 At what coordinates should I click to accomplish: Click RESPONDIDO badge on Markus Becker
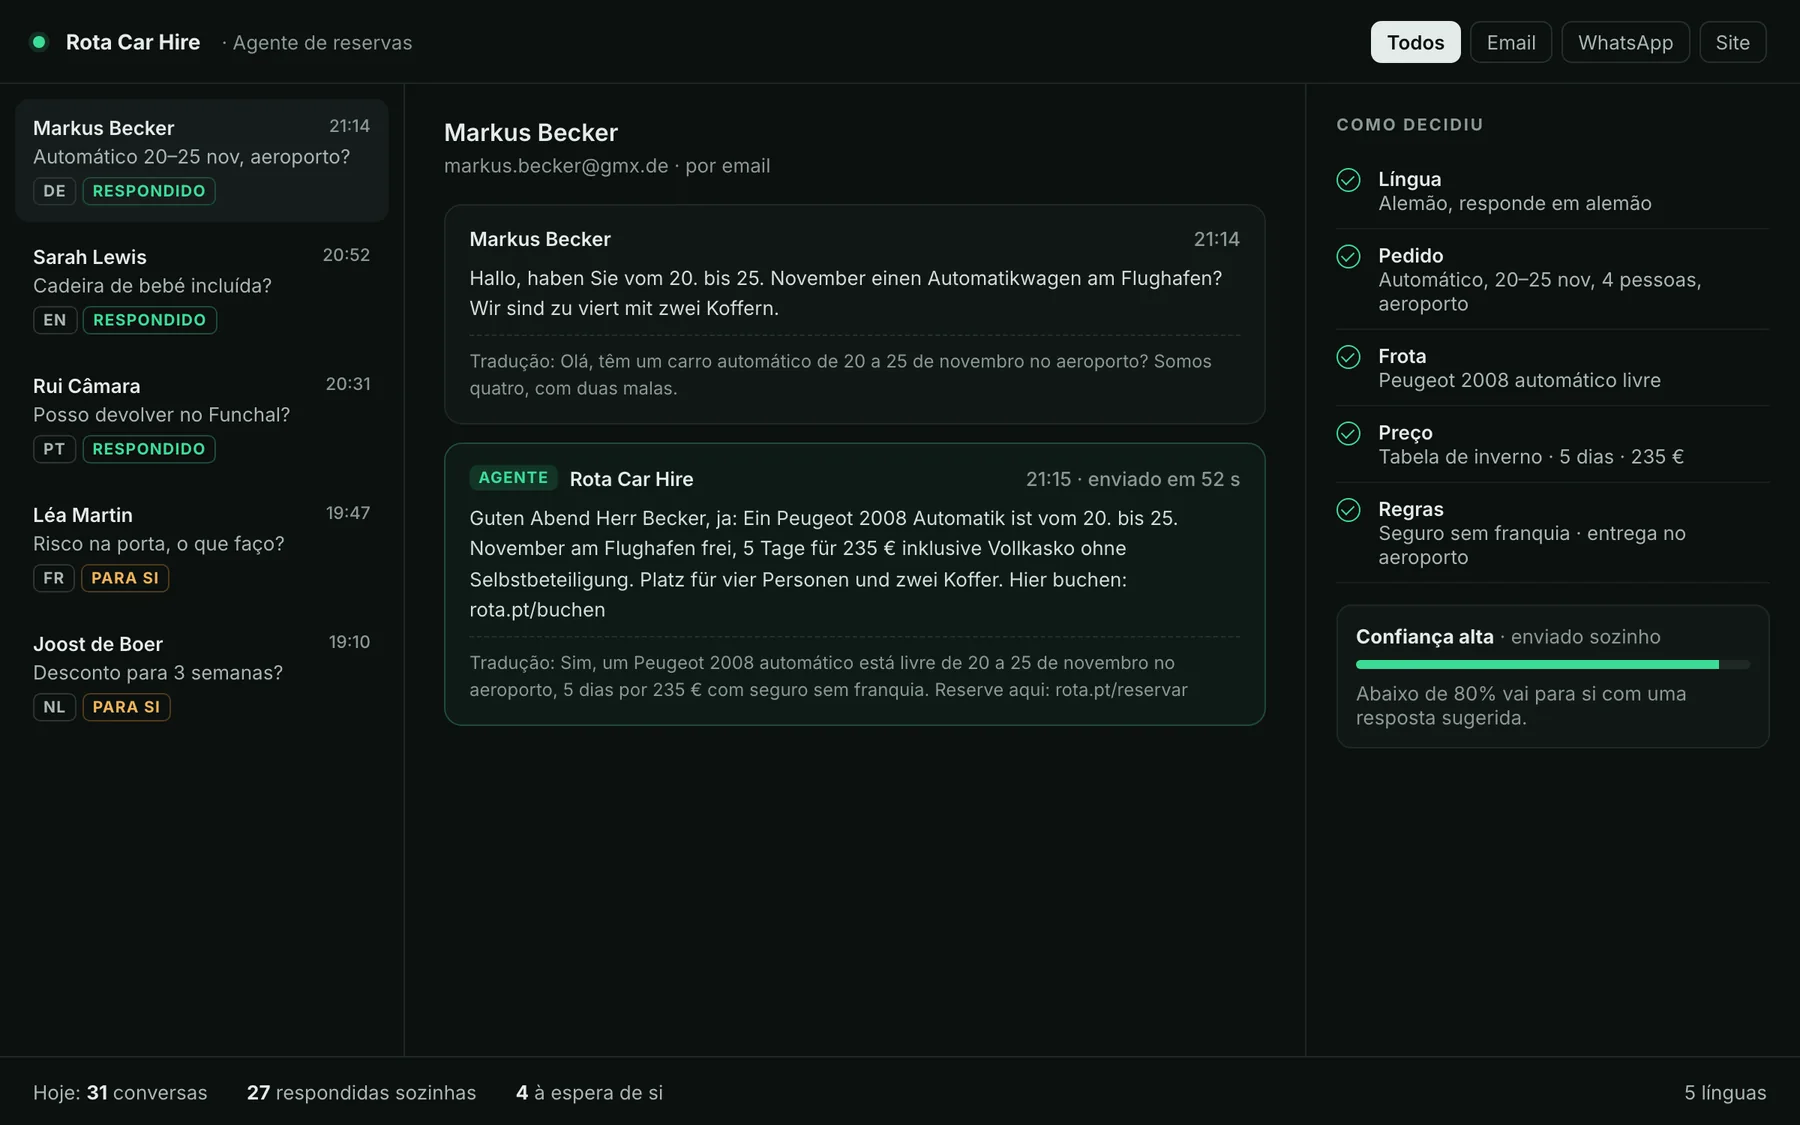tap(149, 191)
